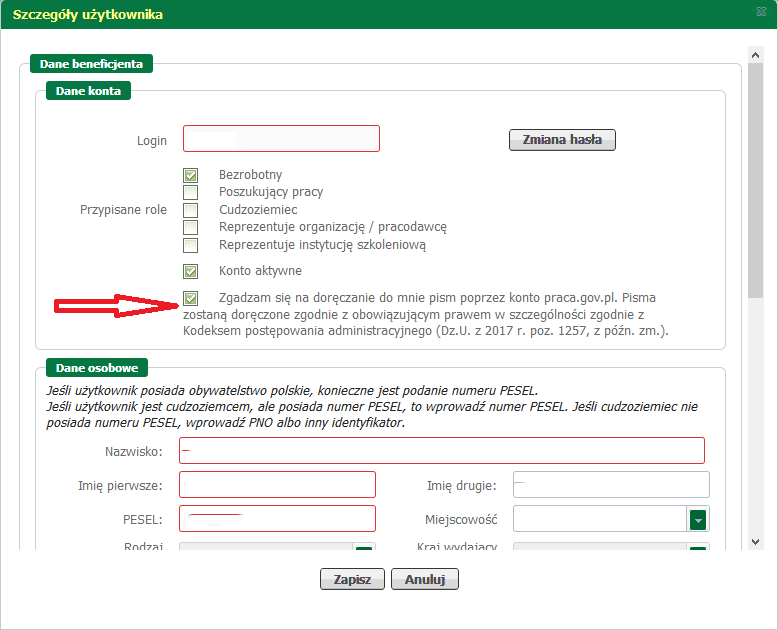The image size is (778, 630).
Task: Open the Miejscowość dropdown arrow
Action: 698,520
